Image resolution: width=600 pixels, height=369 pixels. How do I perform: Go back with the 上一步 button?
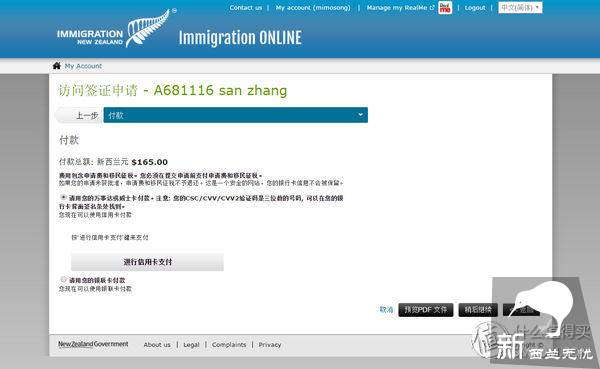(x=80, y=115)
